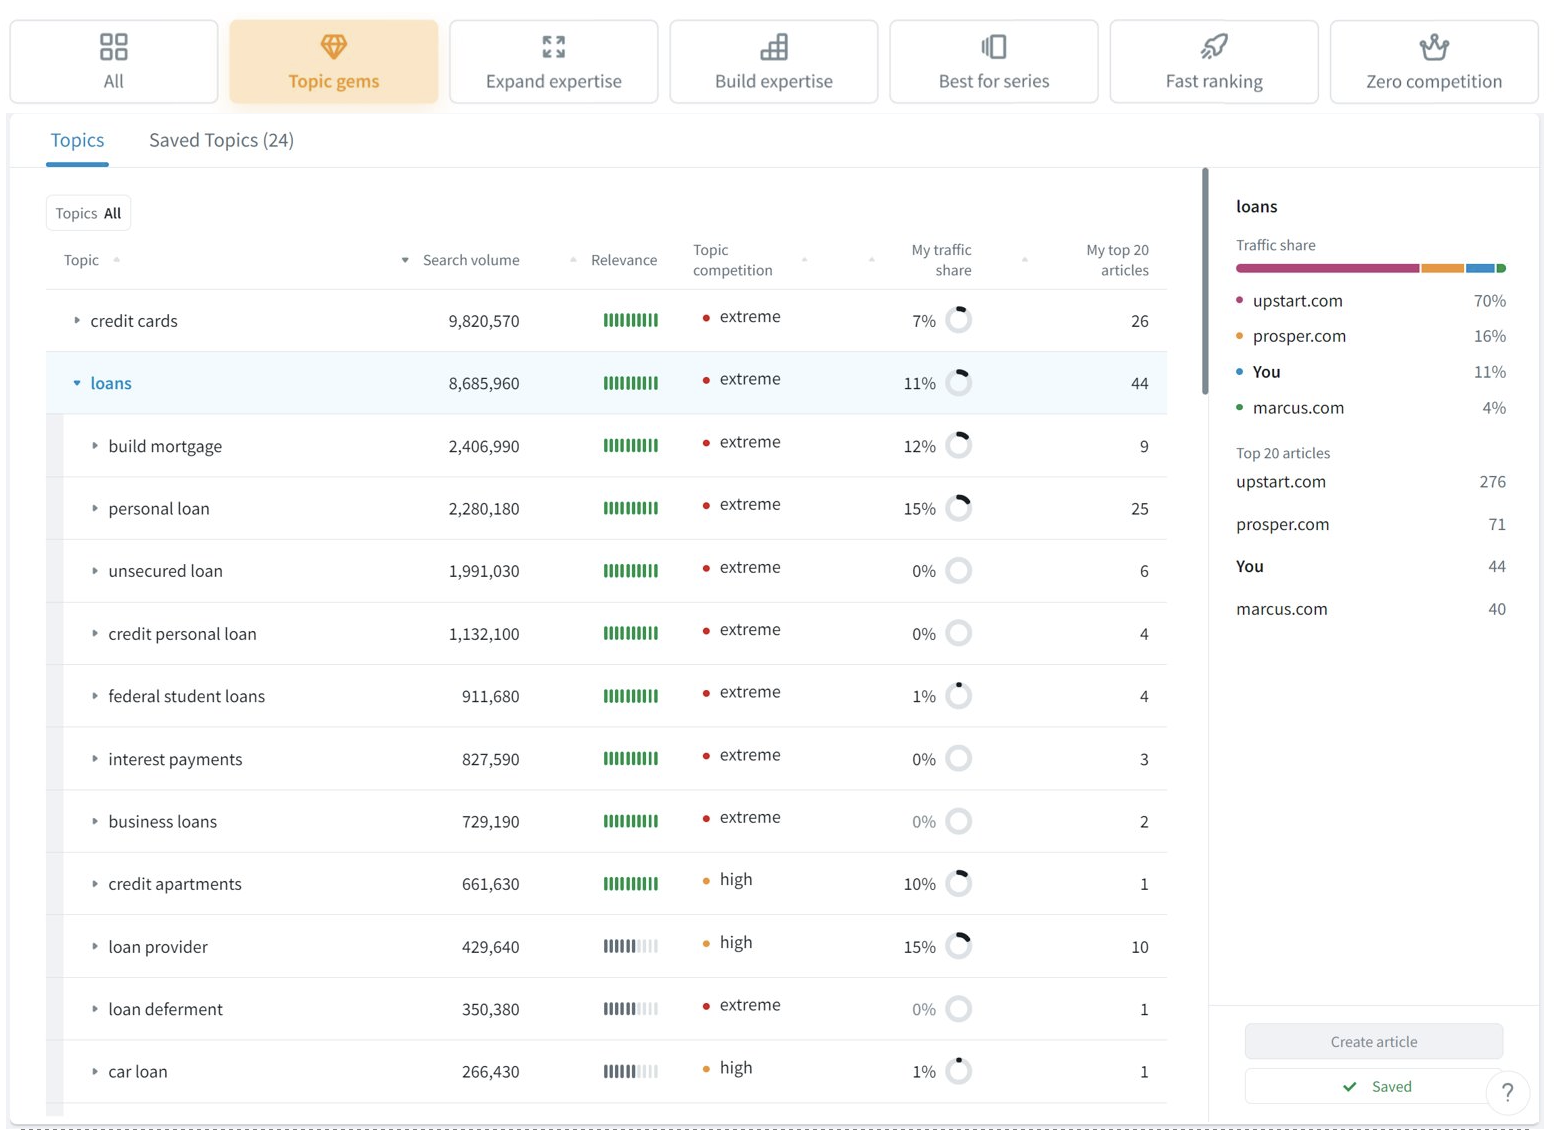Image resolution: width=1564 pixels, height=1144 pixels.
Task: Expand the unsecured loan subtopic
Action: tap(95, 571)
